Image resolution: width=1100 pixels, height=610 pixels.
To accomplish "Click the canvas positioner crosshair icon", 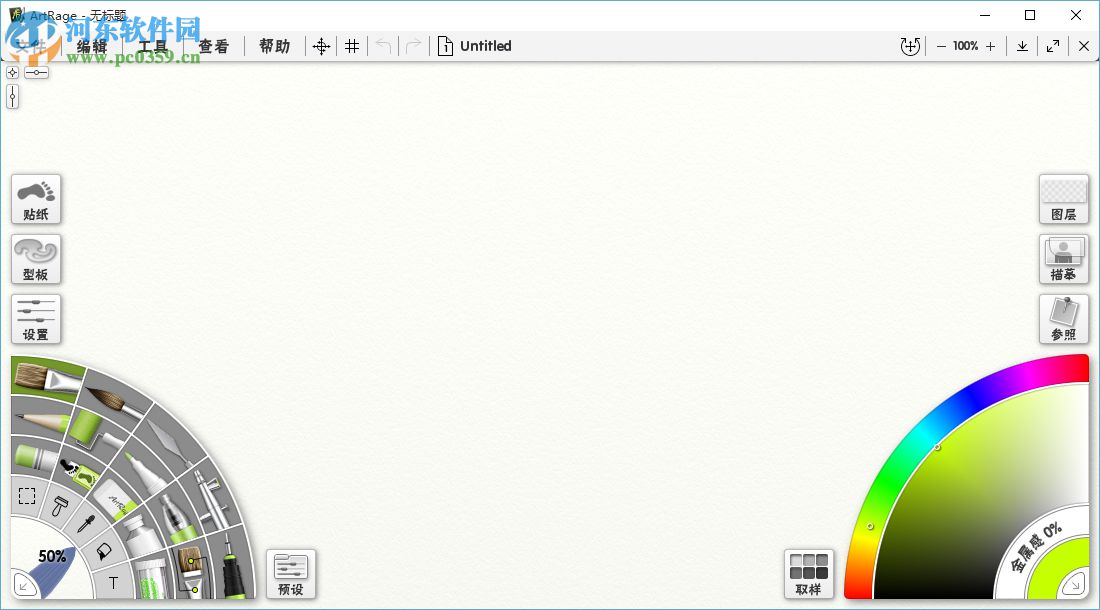I will tap(321, 46).
